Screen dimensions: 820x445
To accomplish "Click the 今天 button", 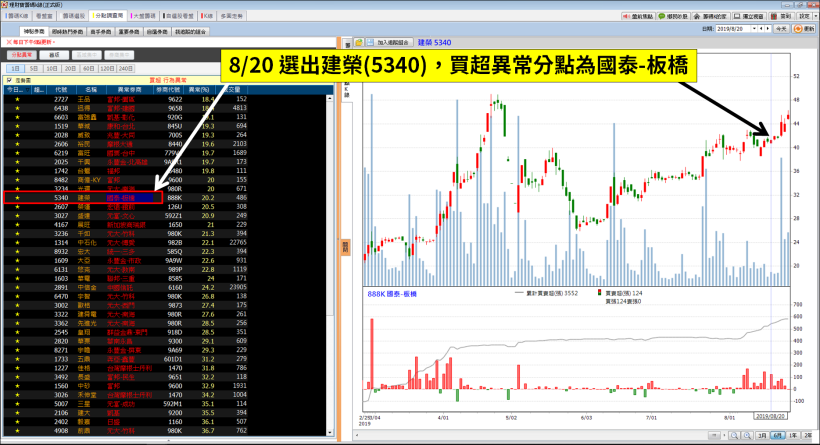I will (781, 29).
